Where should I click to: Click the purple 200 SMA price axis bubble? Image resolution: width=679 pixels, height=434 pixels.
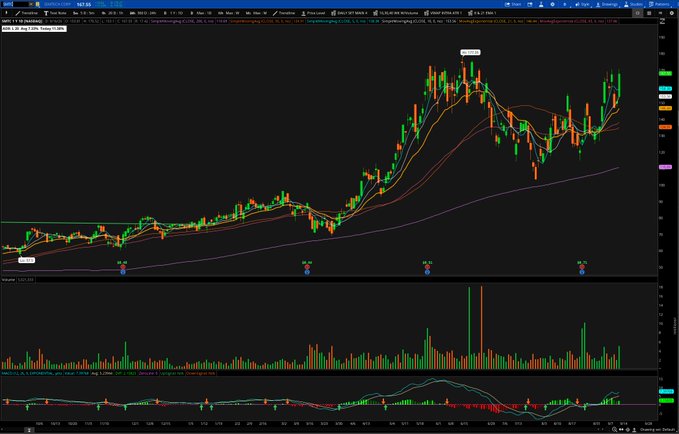(665, 167)
